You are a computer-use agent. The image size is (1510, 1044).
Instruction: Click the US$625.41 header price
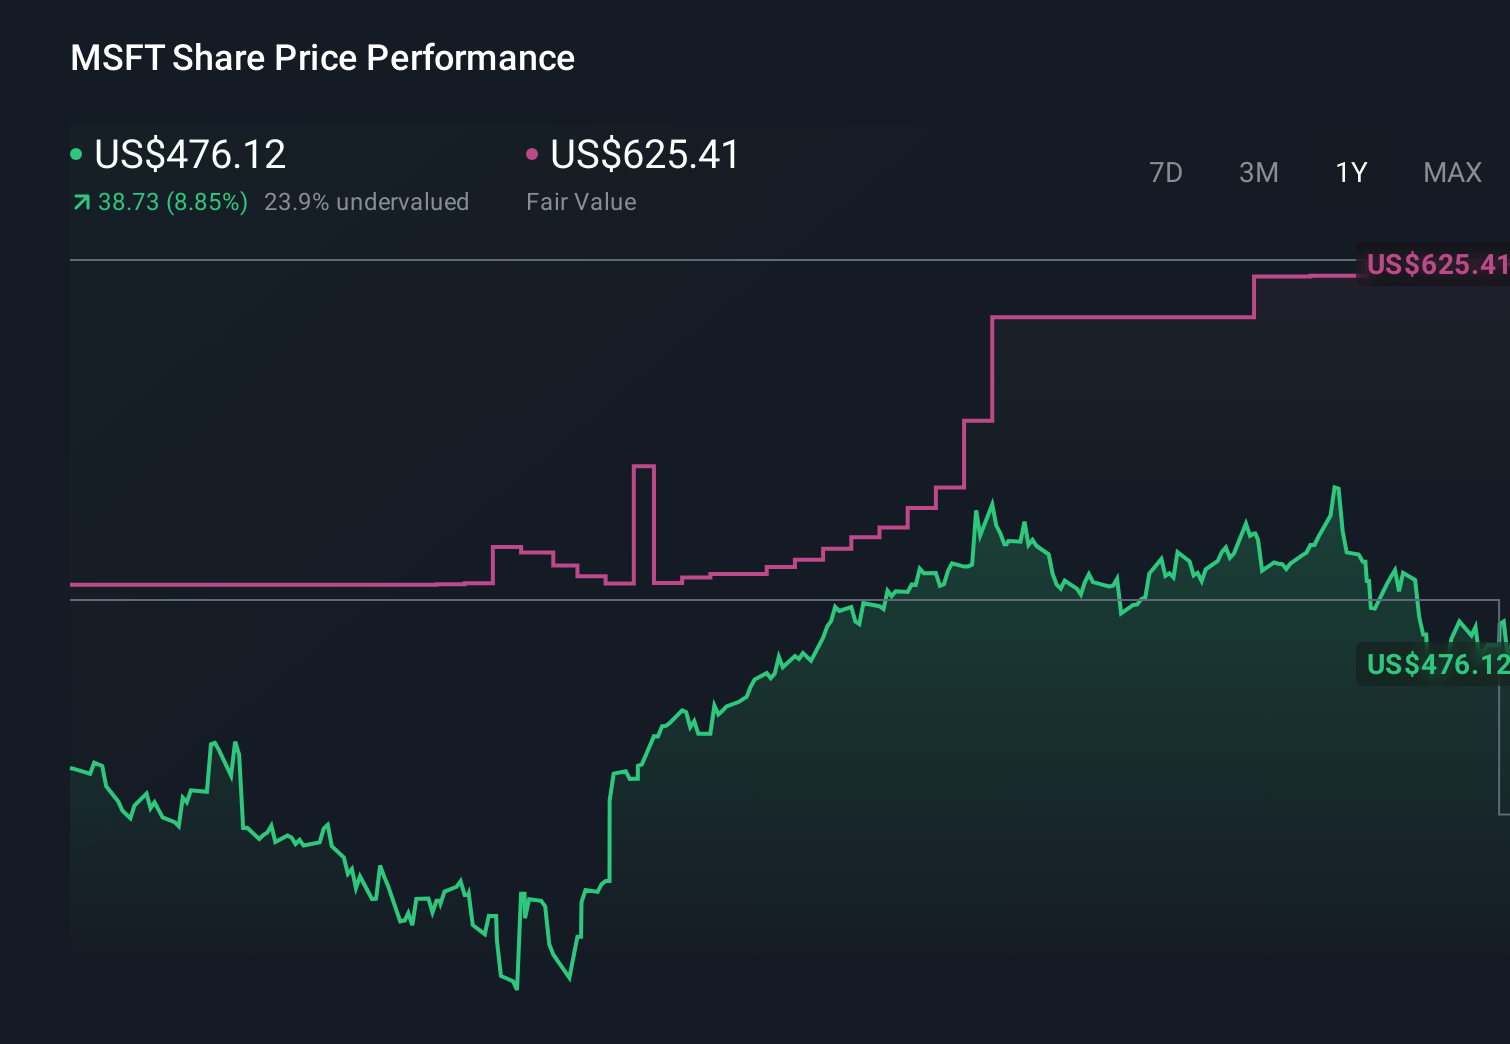[645, 154]
